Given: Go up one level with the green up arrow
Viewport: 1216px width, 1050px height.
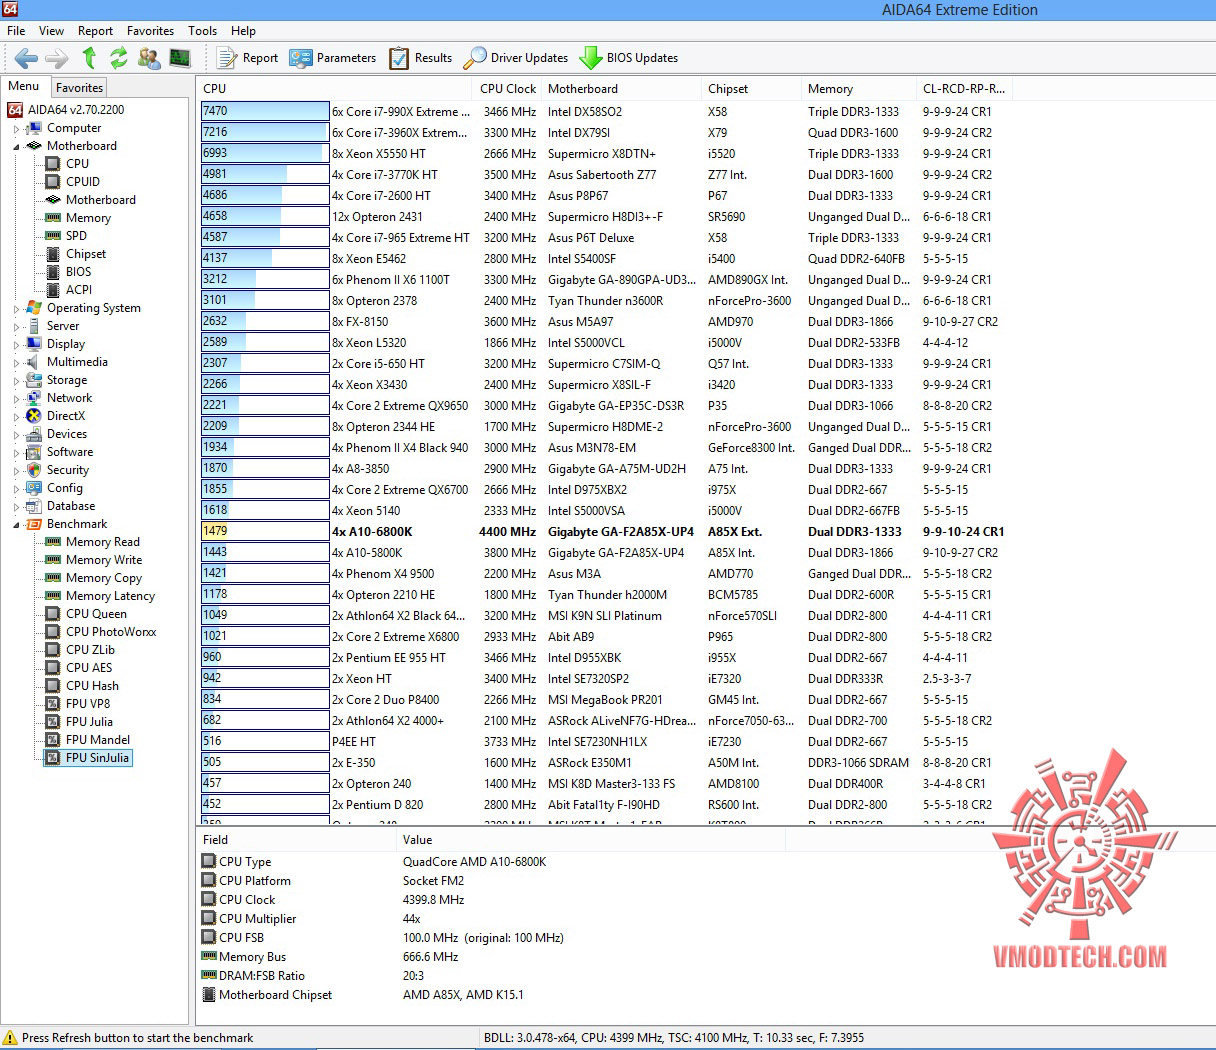Looking at the screenshot, I should coord(89,58).
